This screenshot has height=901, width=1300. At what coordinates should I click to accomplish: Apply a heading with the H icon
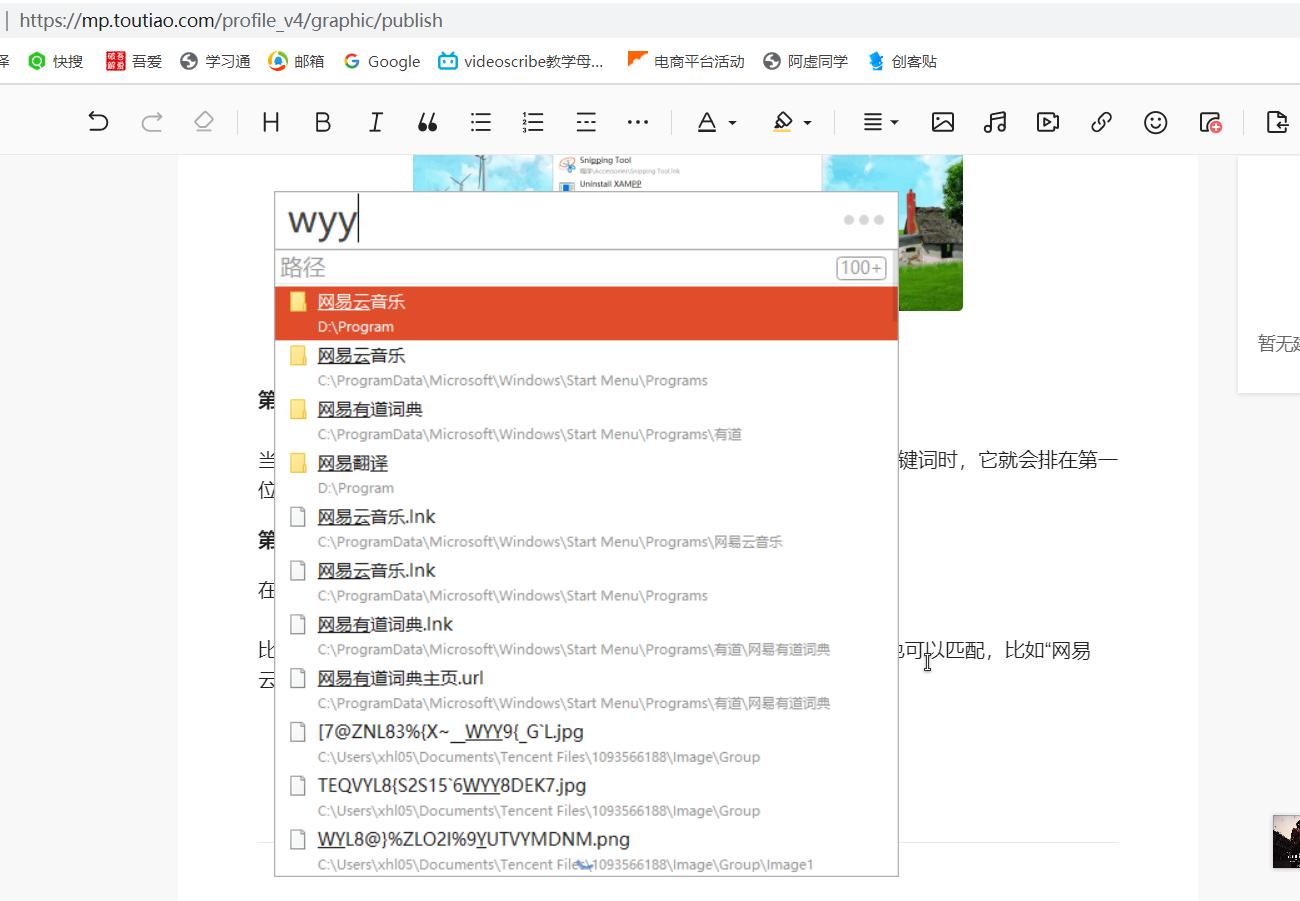[x=269, y=121]
